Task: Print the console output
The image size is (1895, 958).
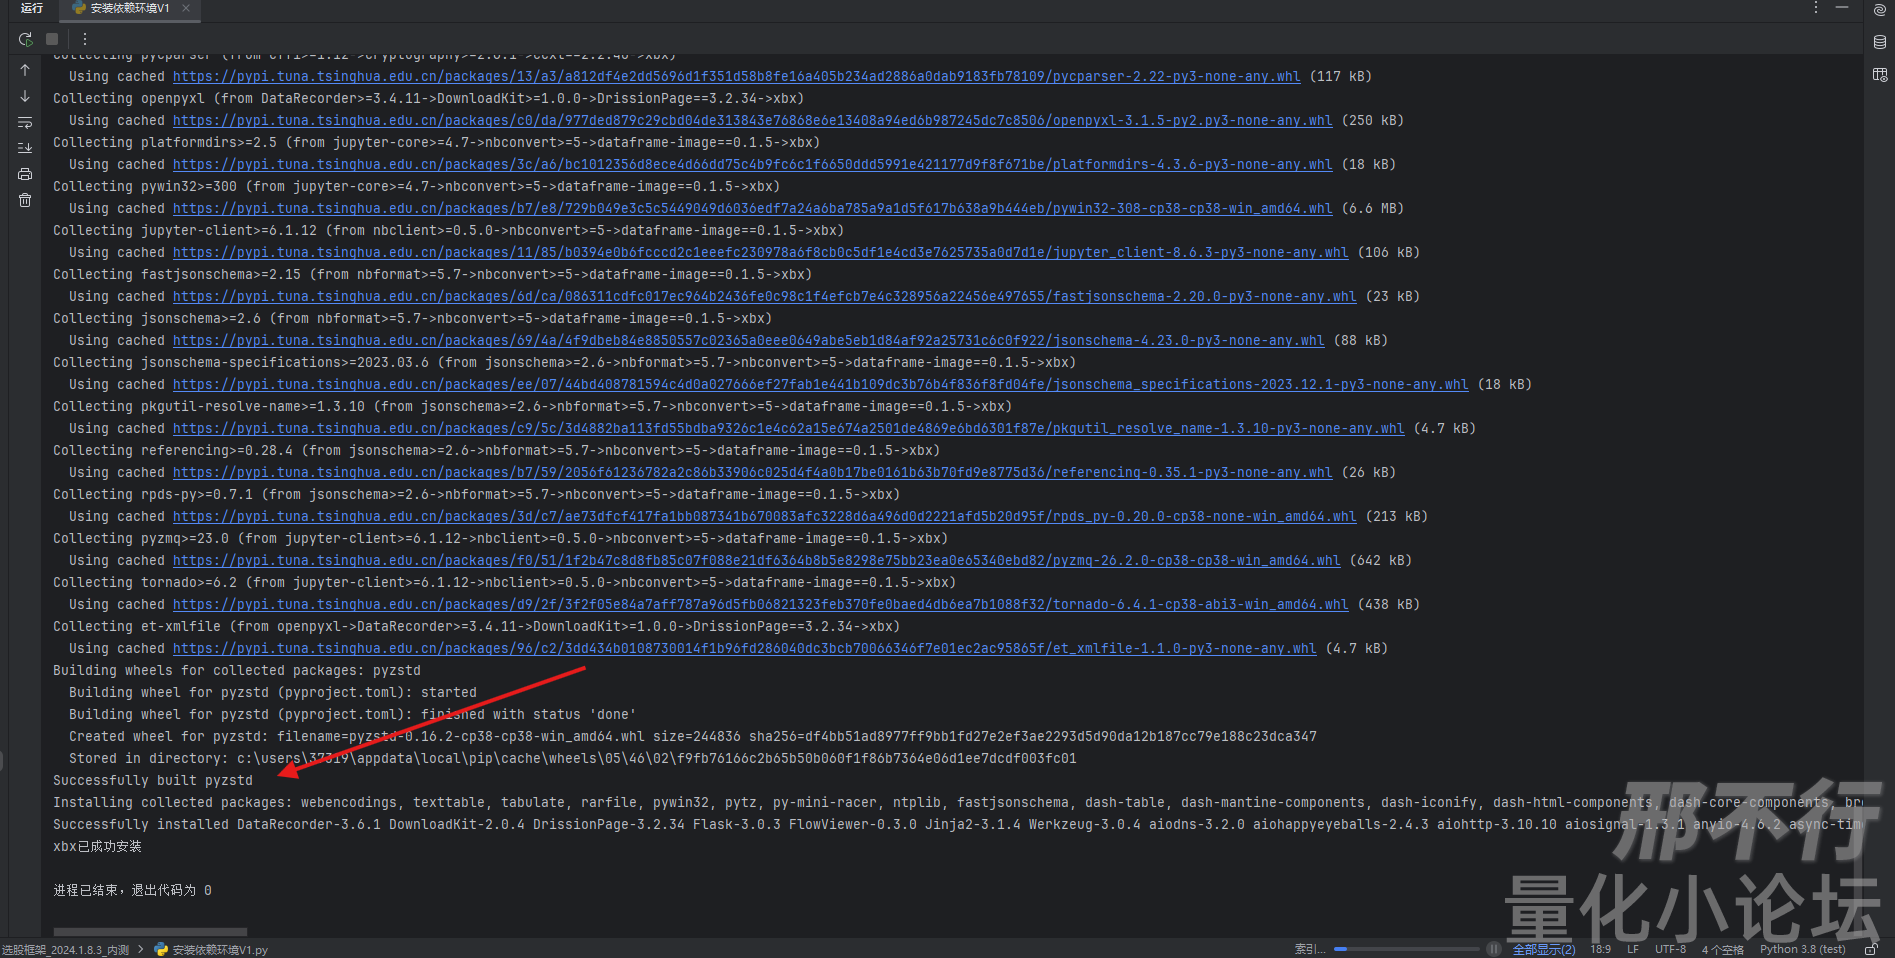Action: (25, 174)
